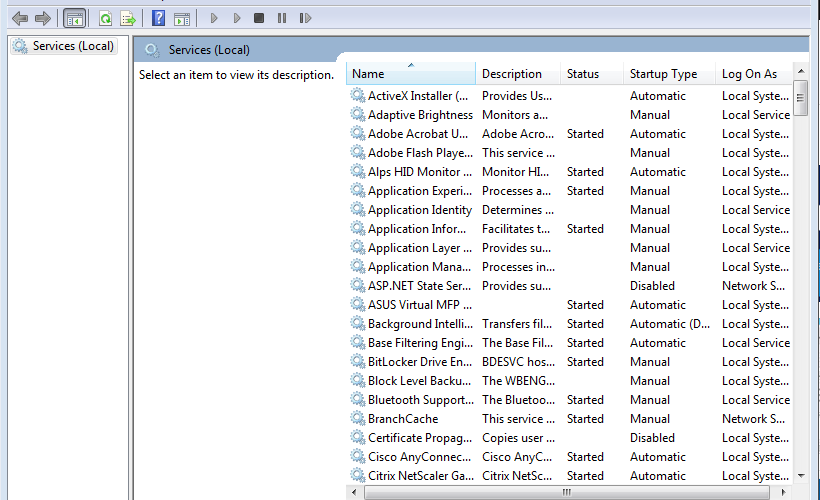The height and width of the screenshot is (500, 820).
Task: Select the BitLocker Drive En... service
Action: pyautogui.click(x=419, y=362)
